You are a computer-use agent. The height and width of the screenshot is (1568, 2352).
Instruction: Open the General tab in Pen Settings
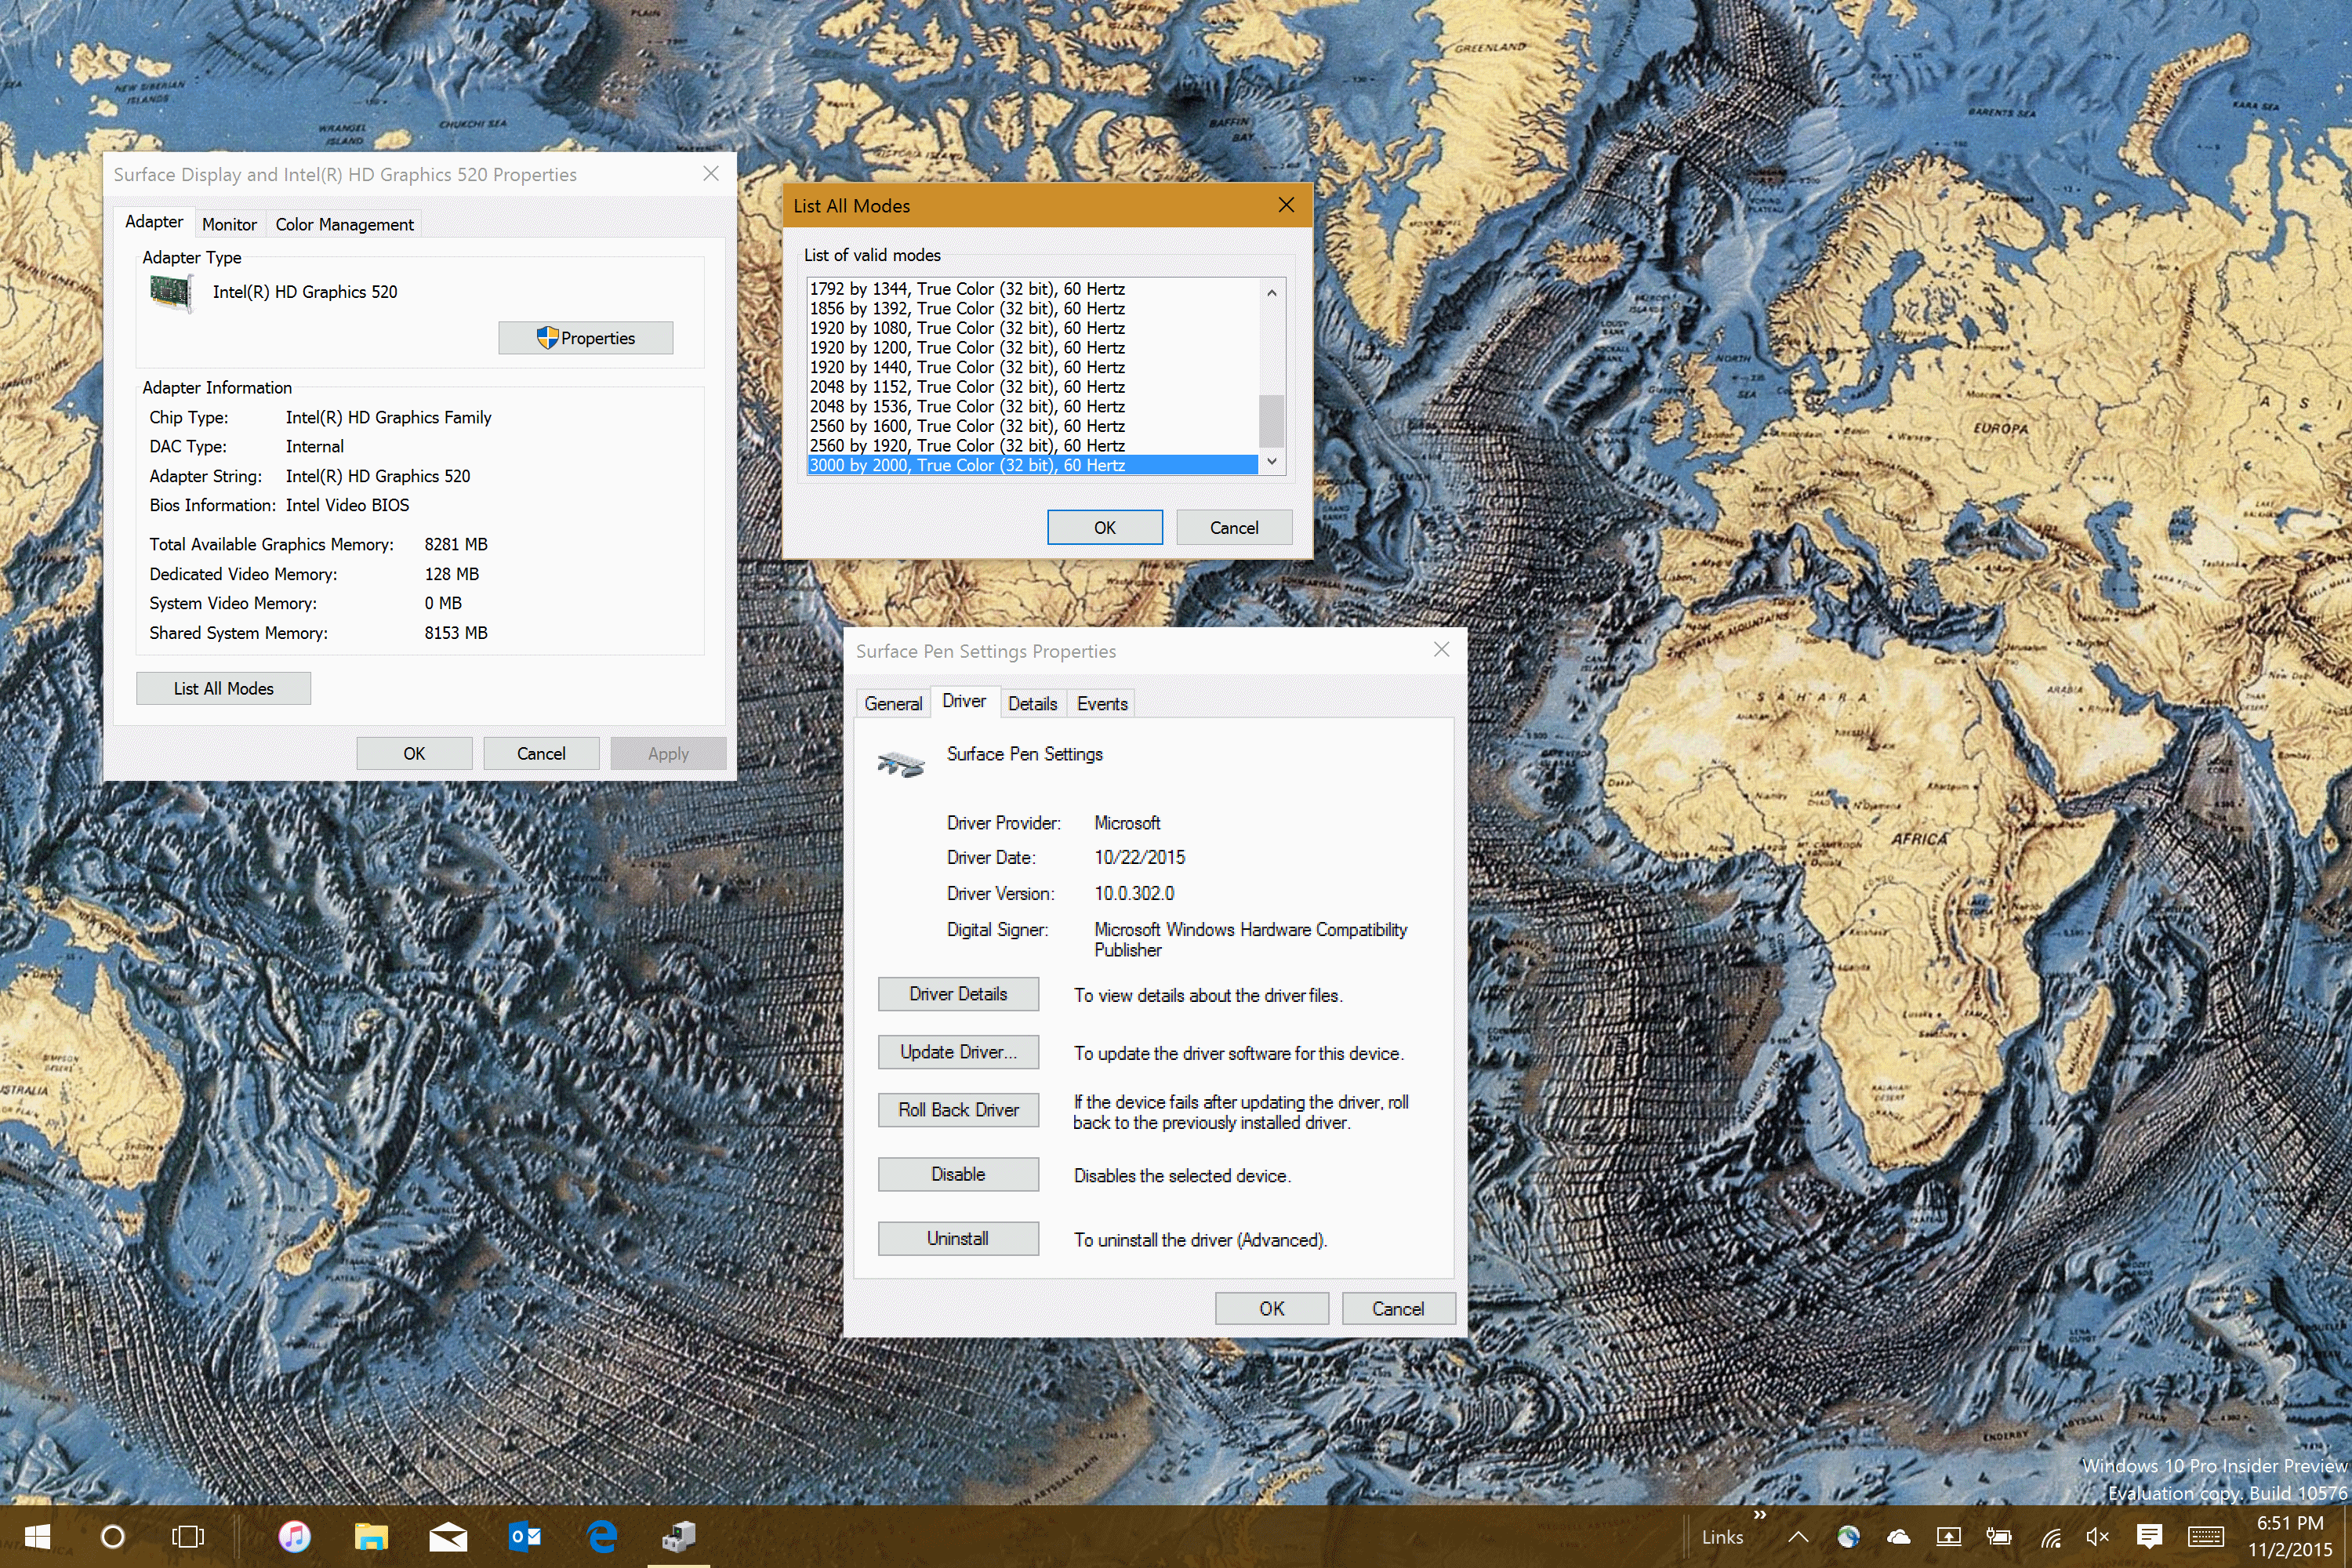(893, 704)
